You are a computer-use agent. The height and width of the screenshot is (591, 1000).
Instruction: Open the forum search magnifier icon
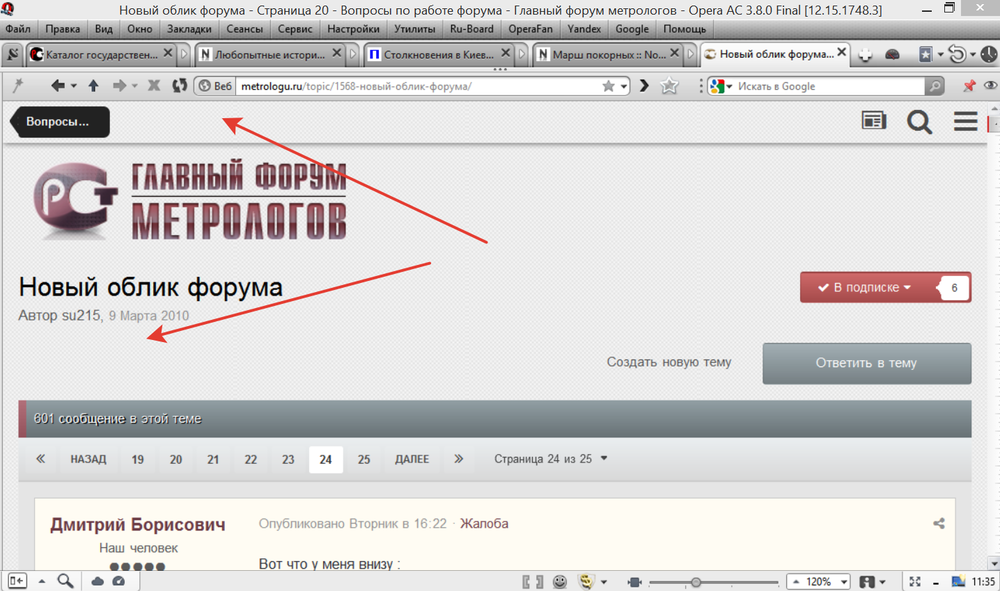click(x=919, y=121)
